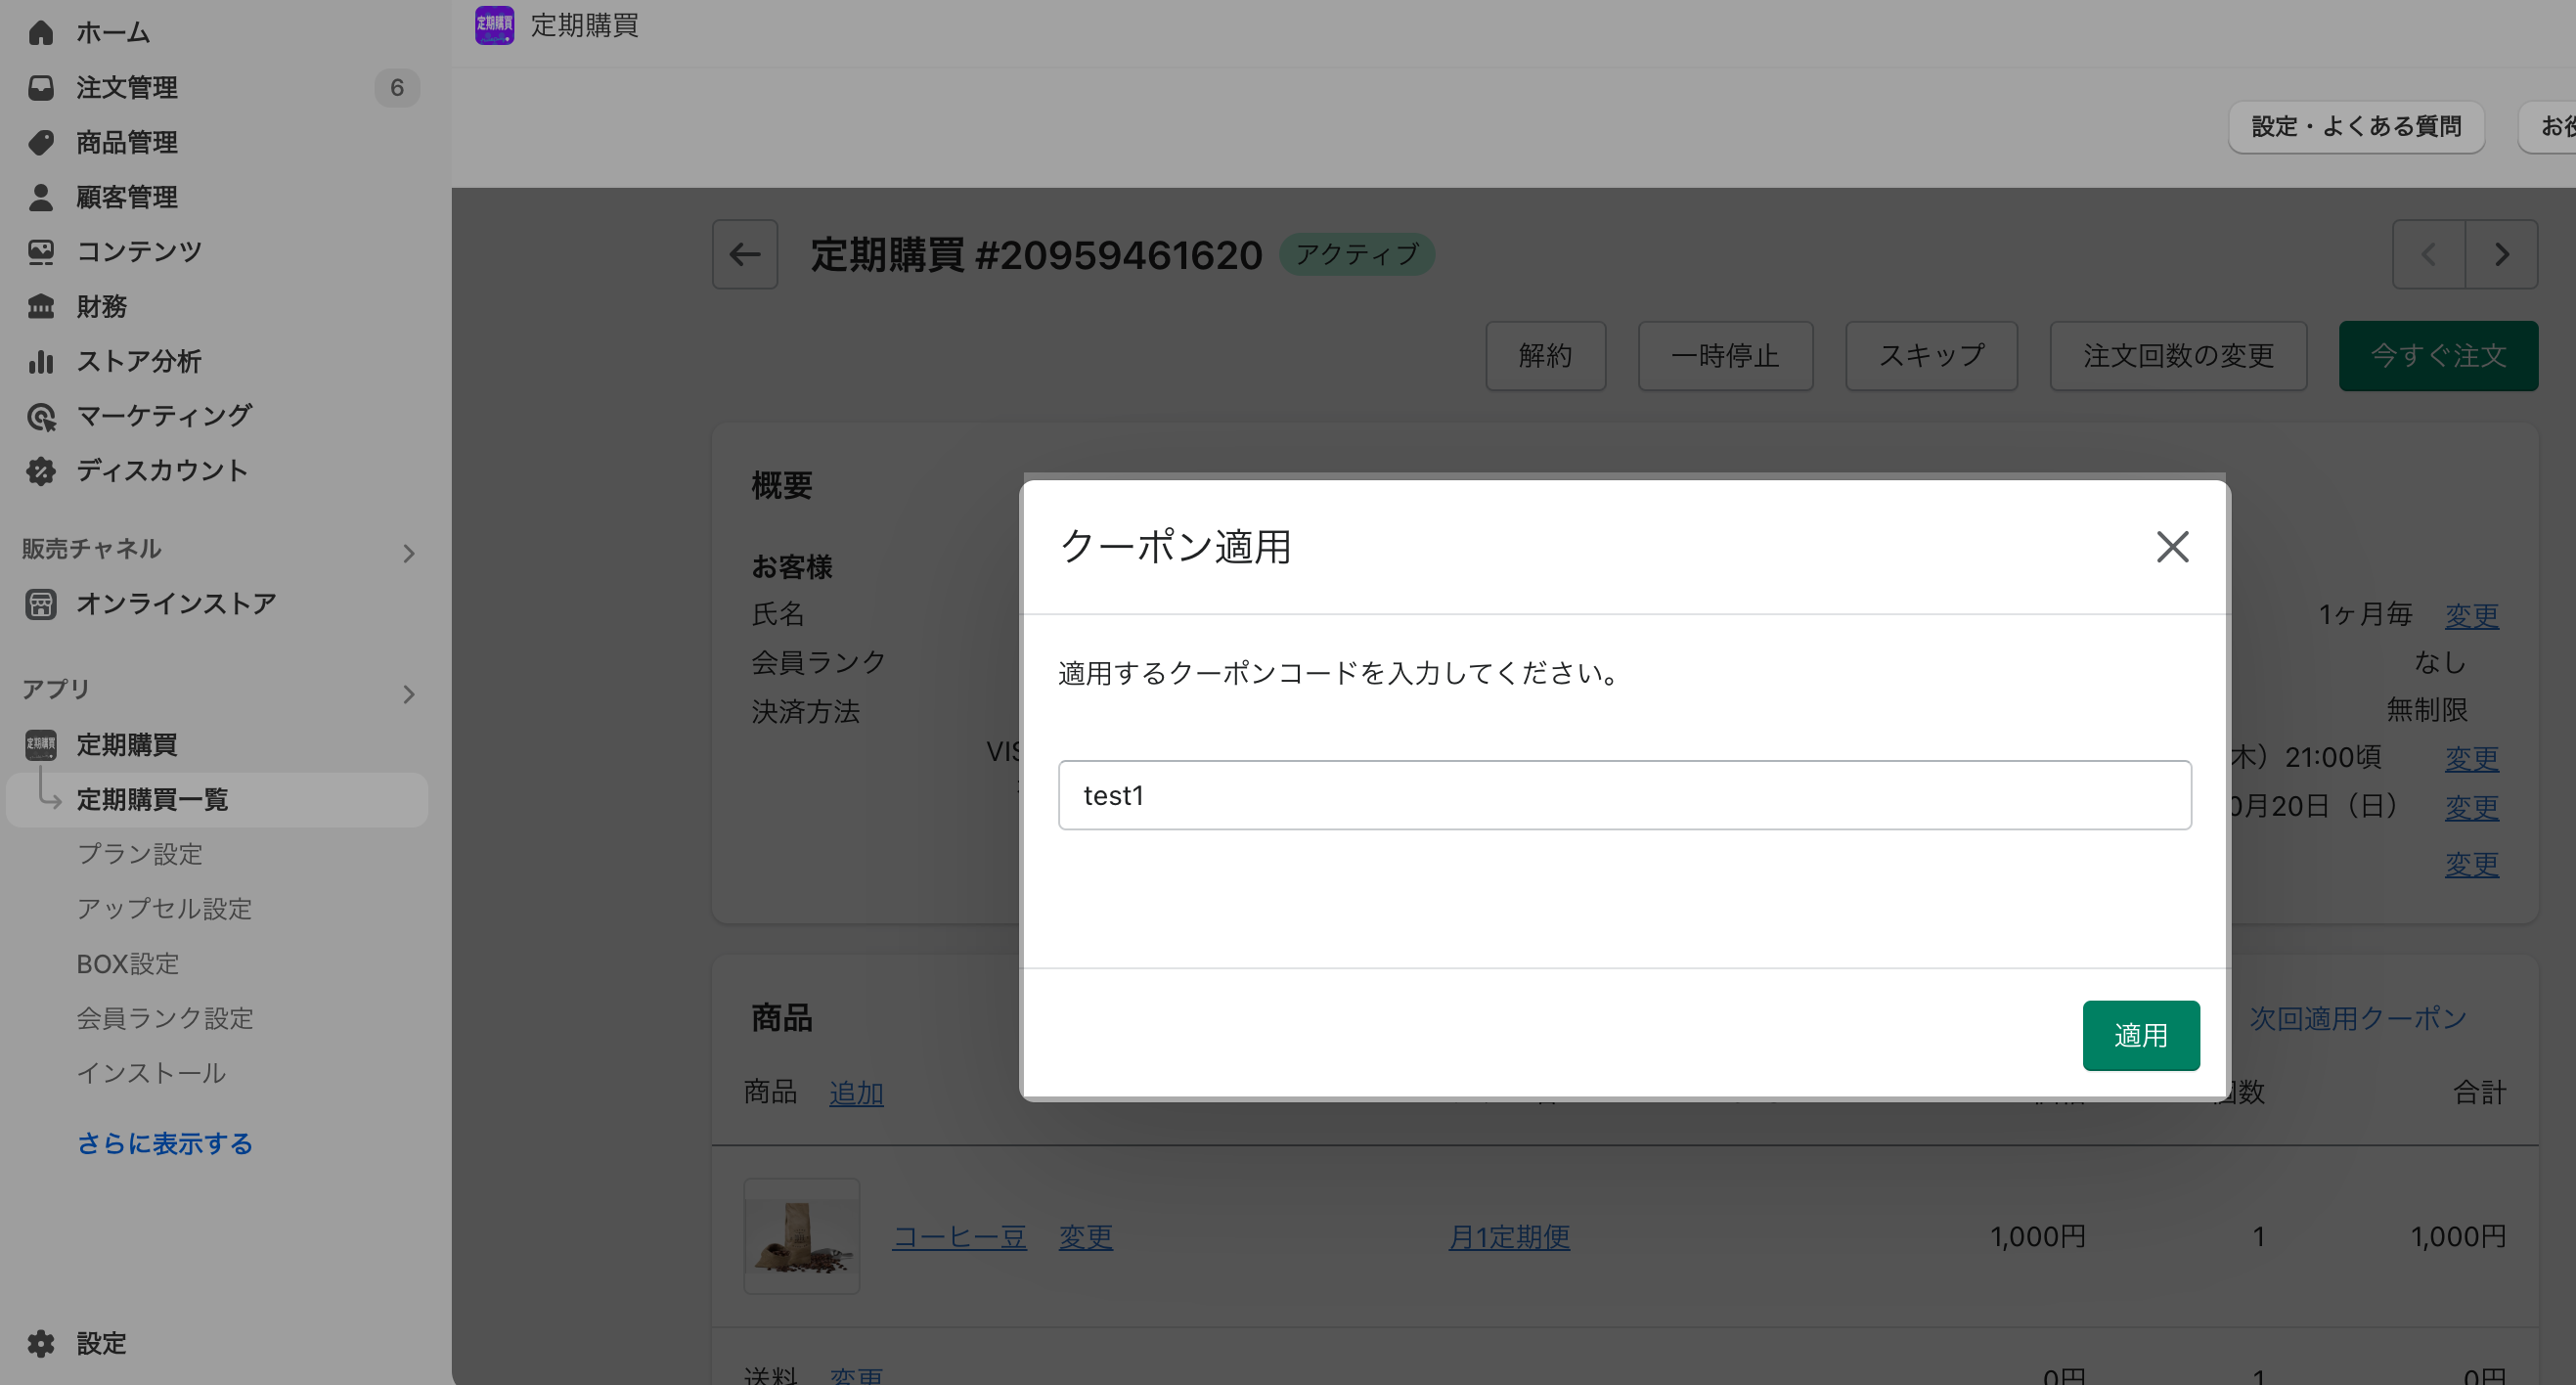Open 顧客管理 person icon

(x=41, y=197)
